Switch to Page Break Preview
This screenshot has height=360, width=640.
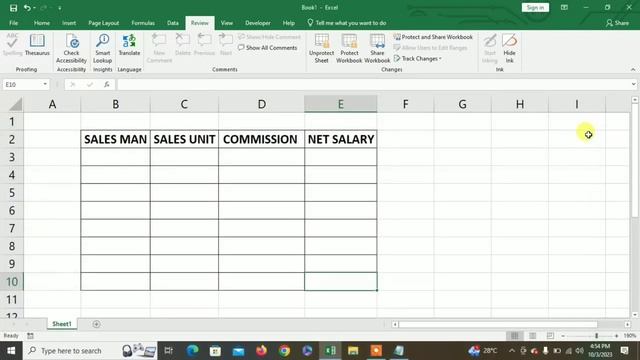(550, 336)
